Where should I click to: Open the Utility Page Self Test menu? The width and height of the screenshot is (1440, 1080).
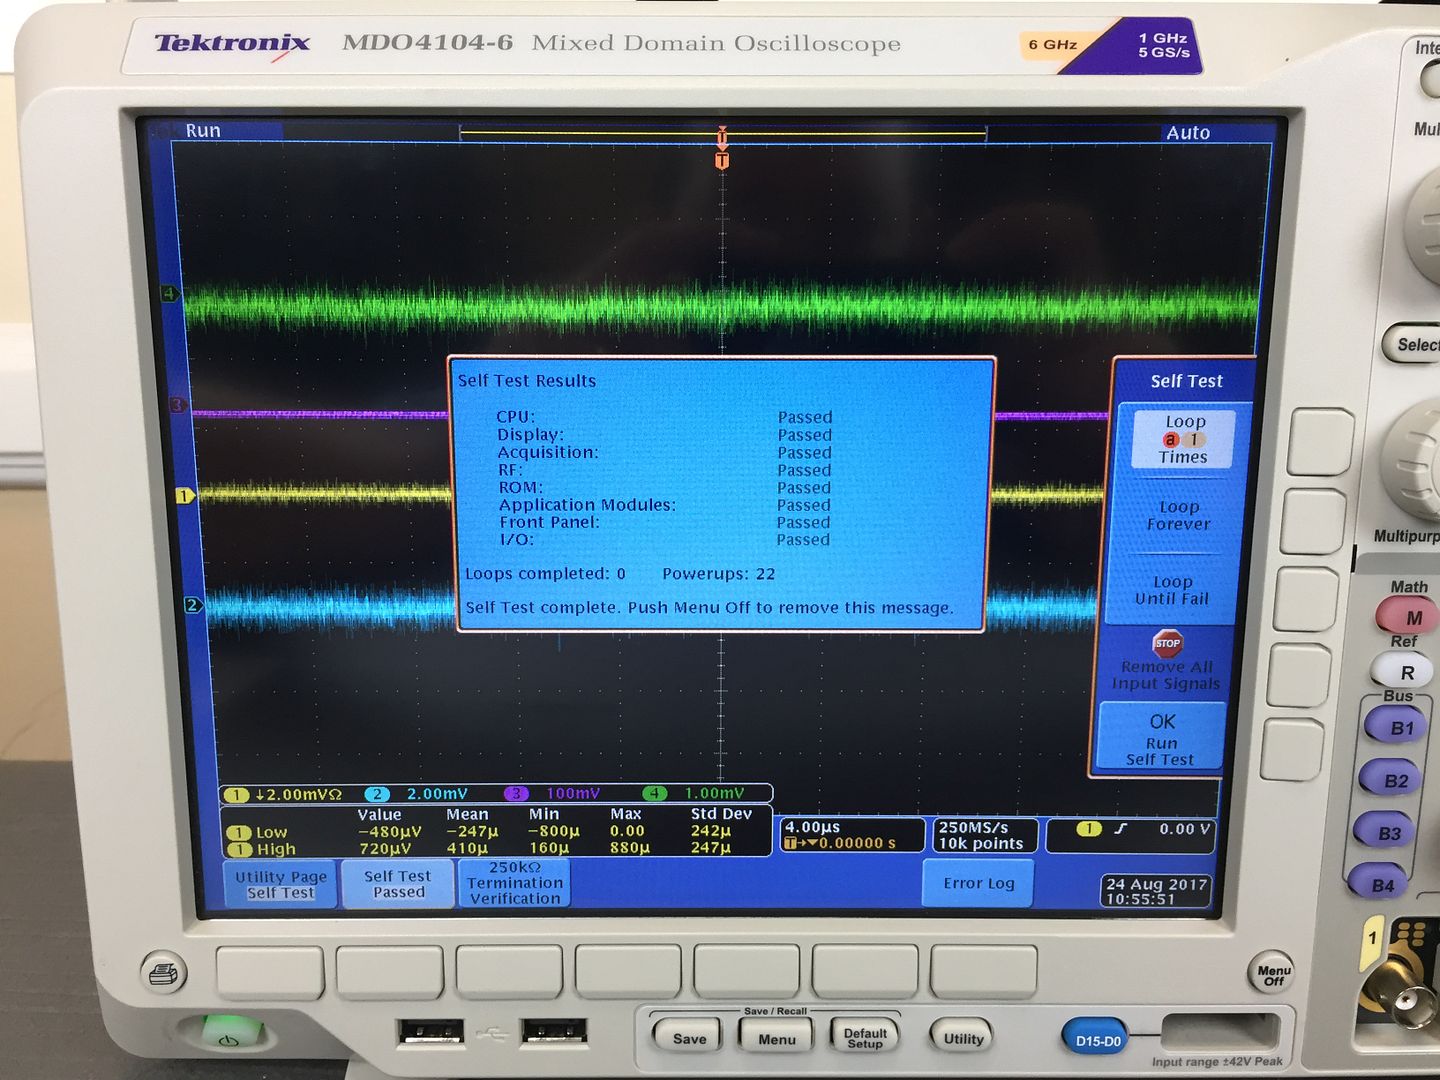coord(281,884)
